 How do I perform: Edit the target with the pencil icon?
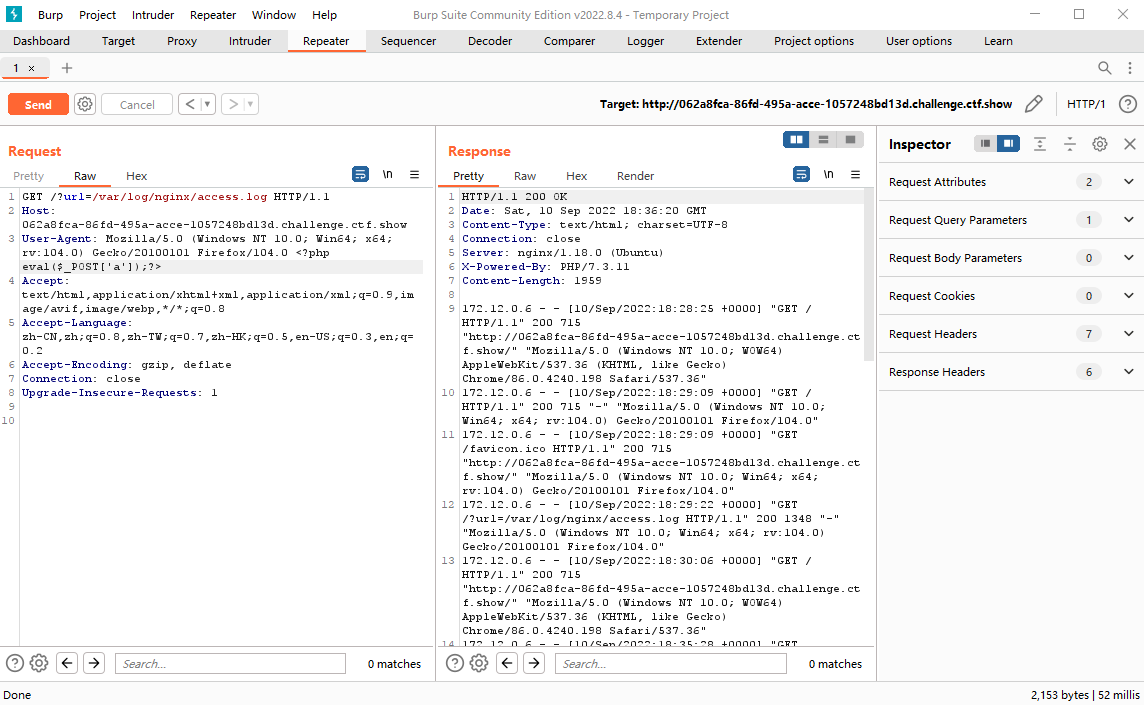(1033, 104)
